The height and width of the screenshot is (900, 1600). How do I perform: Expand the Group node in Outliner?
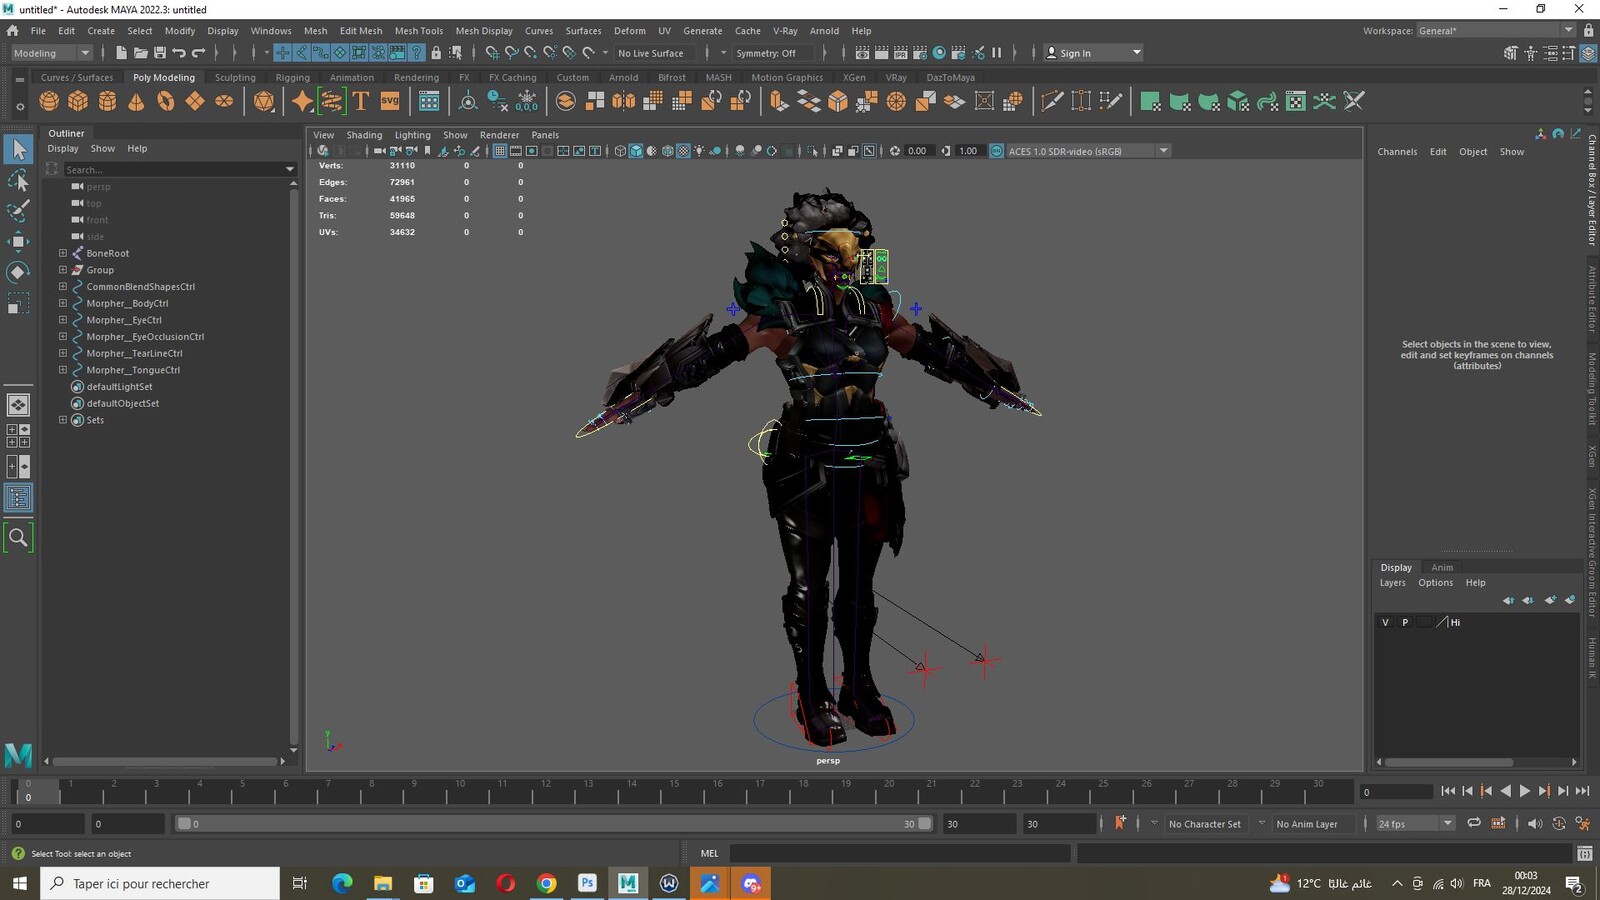(x=63, y=270)
